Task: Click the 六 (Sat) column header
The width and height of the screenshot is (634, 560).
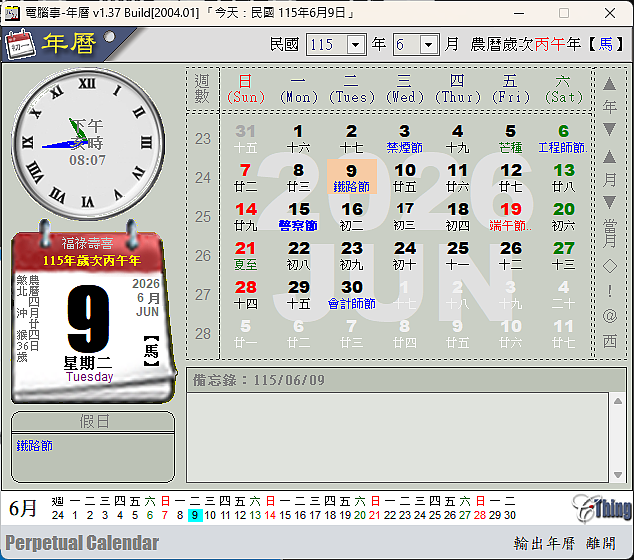Action: (564, 89)
